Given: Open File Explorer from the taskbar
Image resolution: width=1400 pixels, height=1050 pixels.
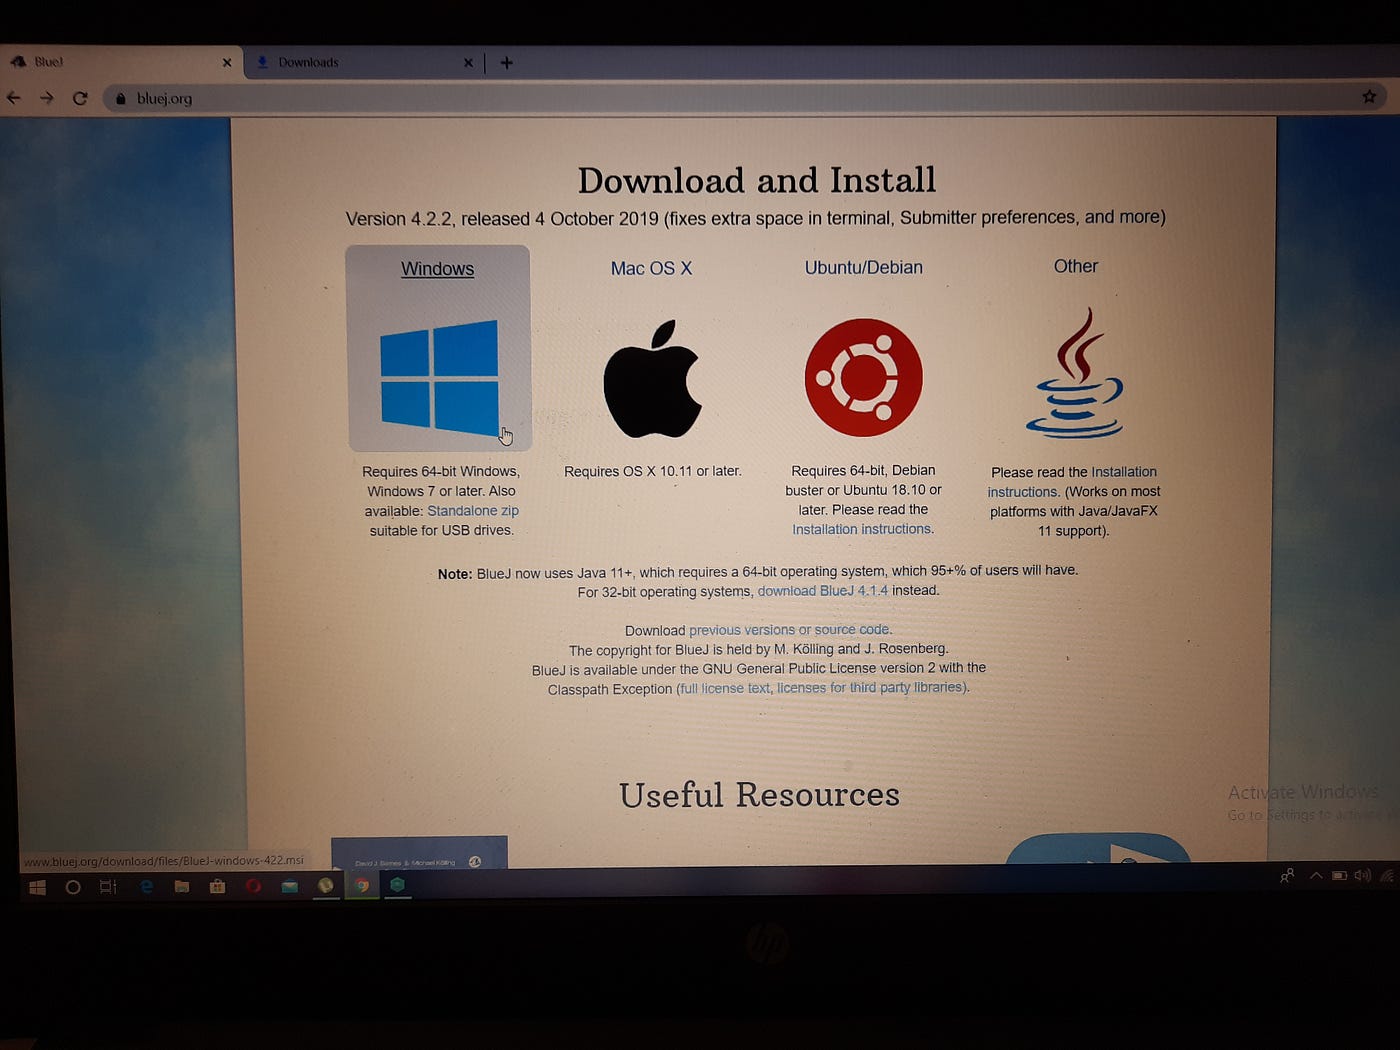Looking at the screenshot, I should [182, 886].
